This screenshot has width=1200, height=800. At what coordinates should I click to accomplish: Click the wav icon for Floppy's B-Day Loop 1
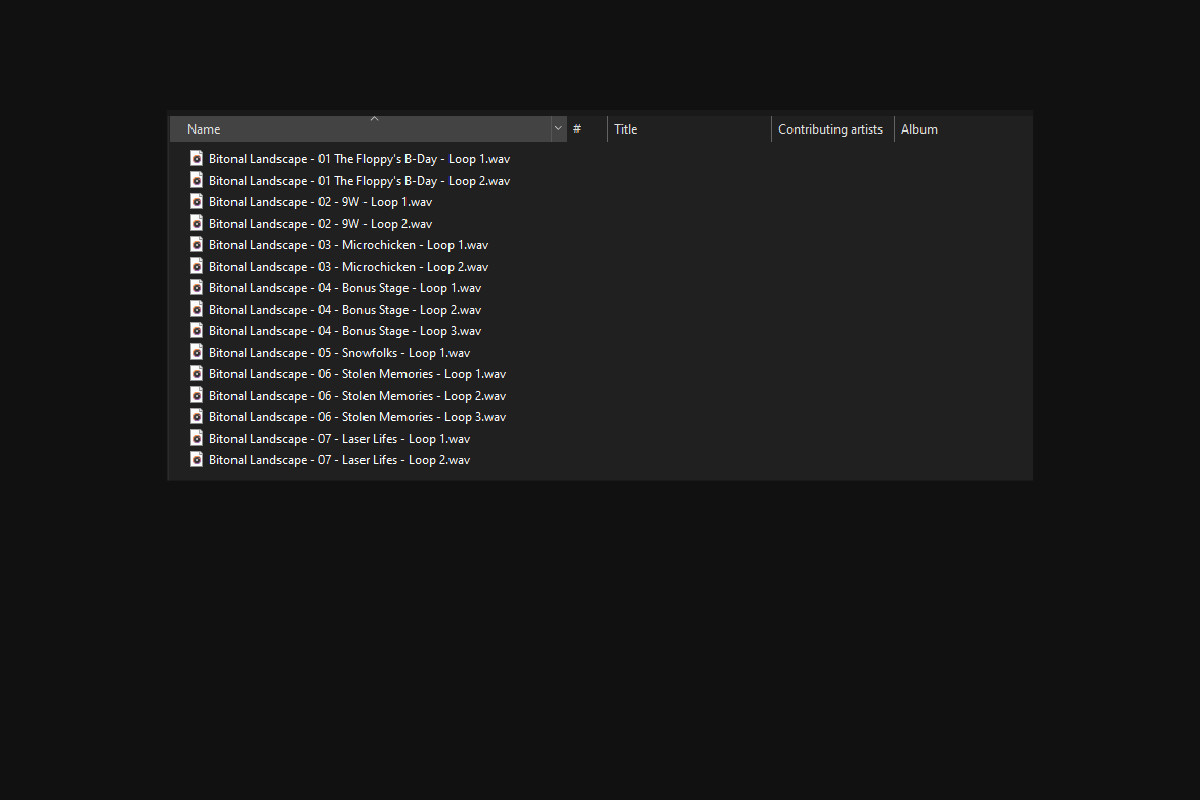coord(197,158)
